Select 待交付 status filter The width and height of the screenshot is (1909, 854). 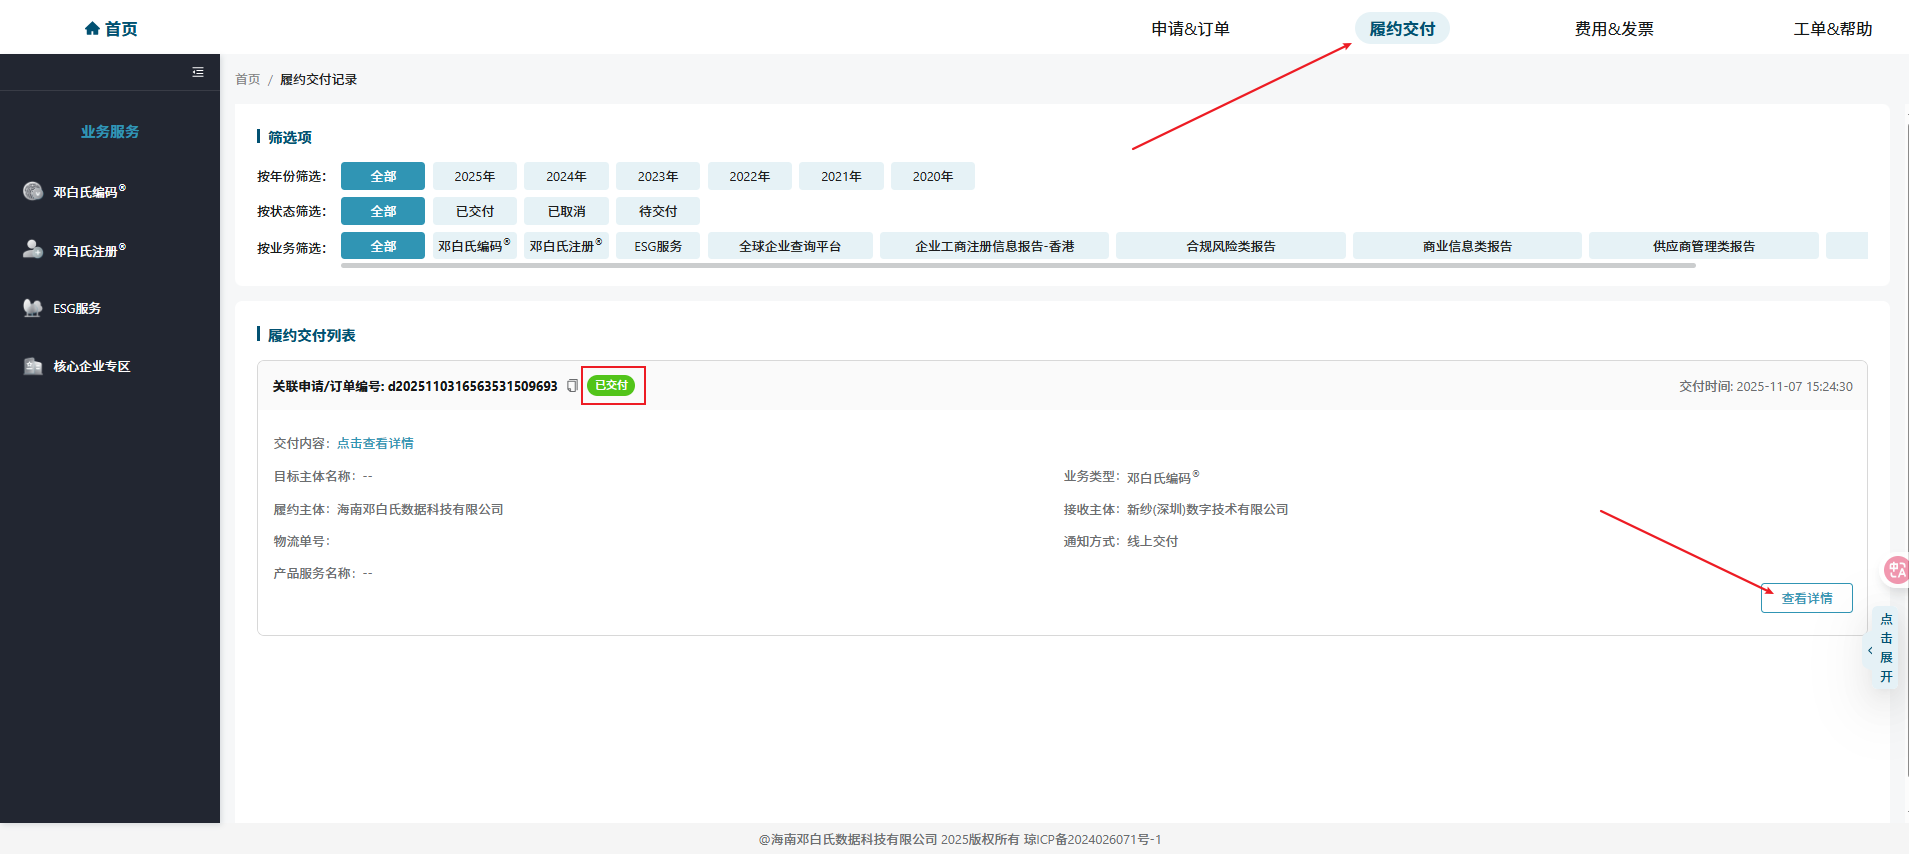click(x=657, y=212)
